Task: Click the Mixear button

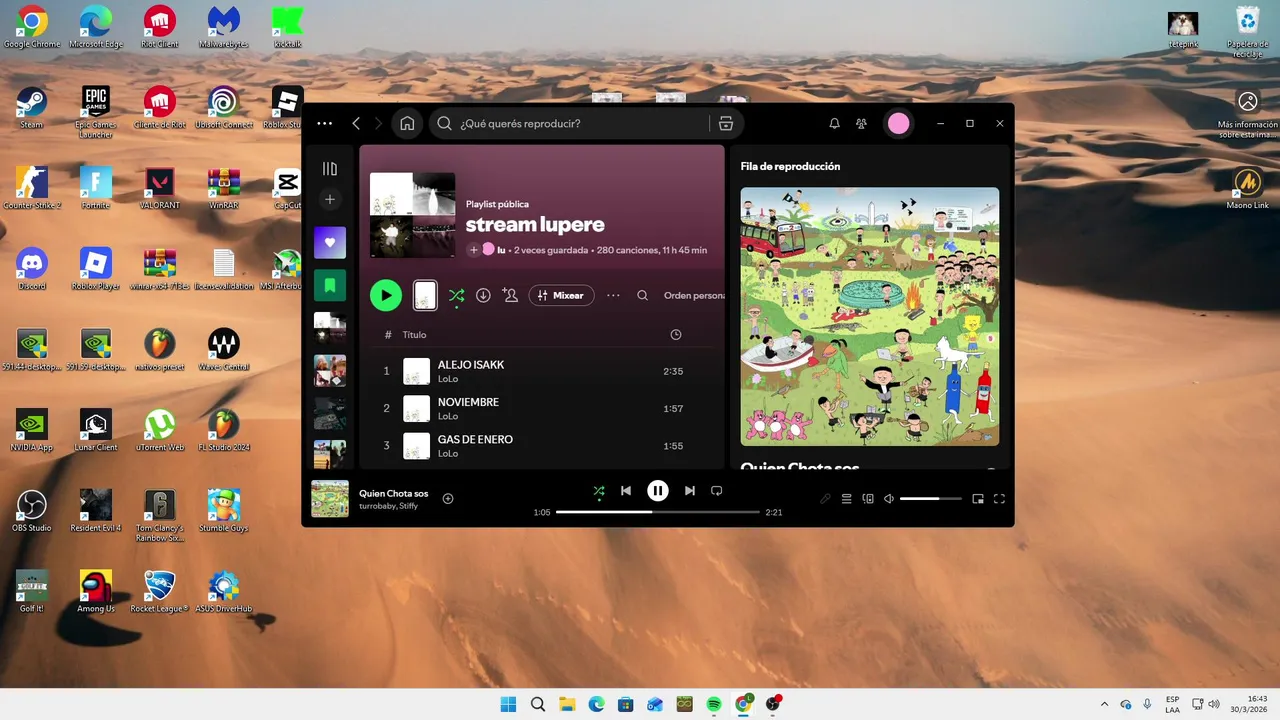Action: click(x=561, y=295)
